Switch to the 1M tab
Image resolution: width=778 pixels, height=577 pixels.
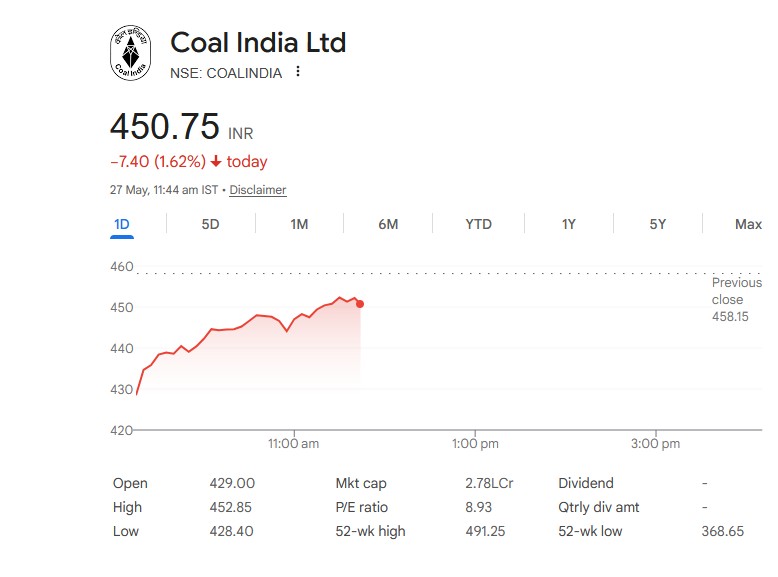pyautogui.click(x=299, y=224)
